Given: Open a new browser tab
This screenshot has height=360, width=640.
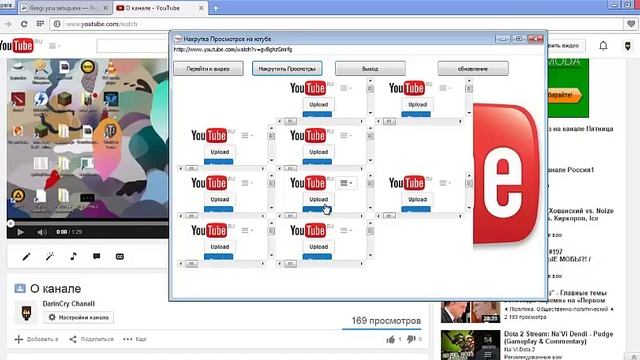Looking at the screenshot, I should 216,8.
